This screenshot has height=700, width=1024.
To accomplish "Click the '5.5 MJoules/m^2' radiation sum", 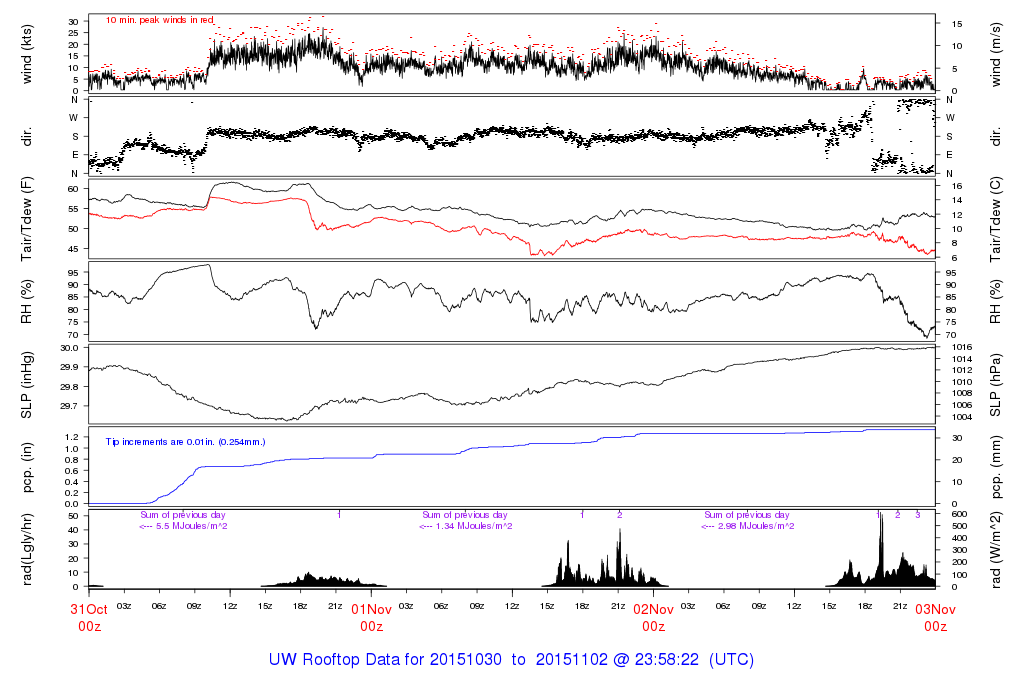I will (x=191, y=526).
